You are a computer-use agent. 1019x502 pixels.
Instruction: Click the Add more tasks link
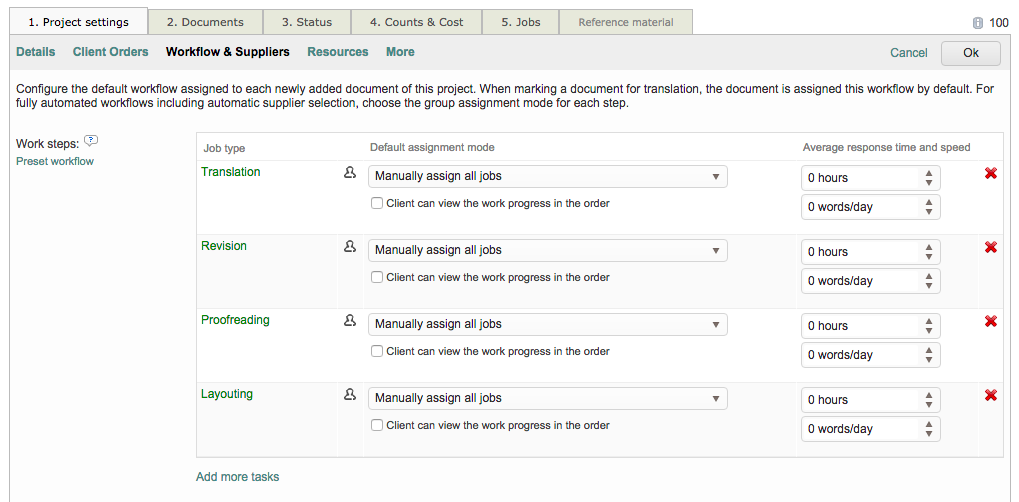[x=237, y=477]
